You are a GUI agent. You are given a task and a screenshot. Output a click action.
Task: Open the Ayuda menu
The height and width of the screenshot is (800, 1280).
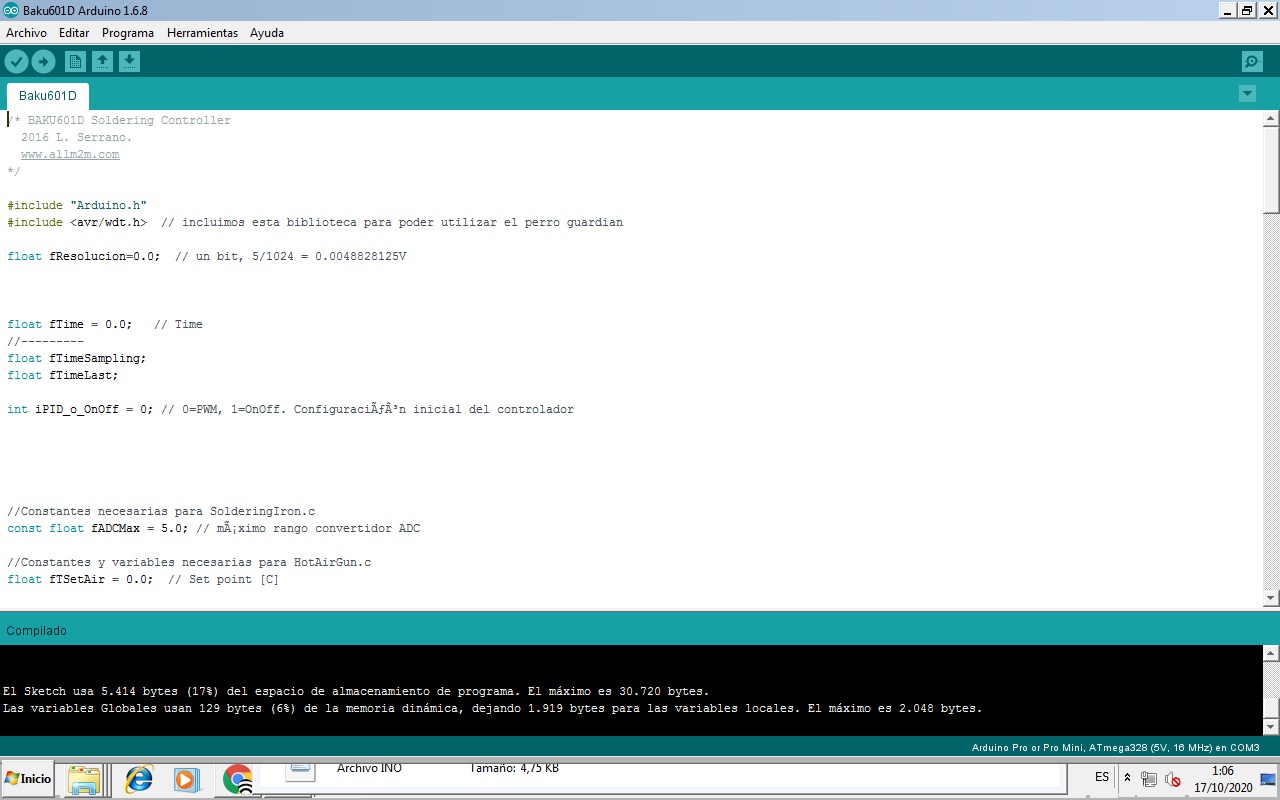tap(267, 33)
